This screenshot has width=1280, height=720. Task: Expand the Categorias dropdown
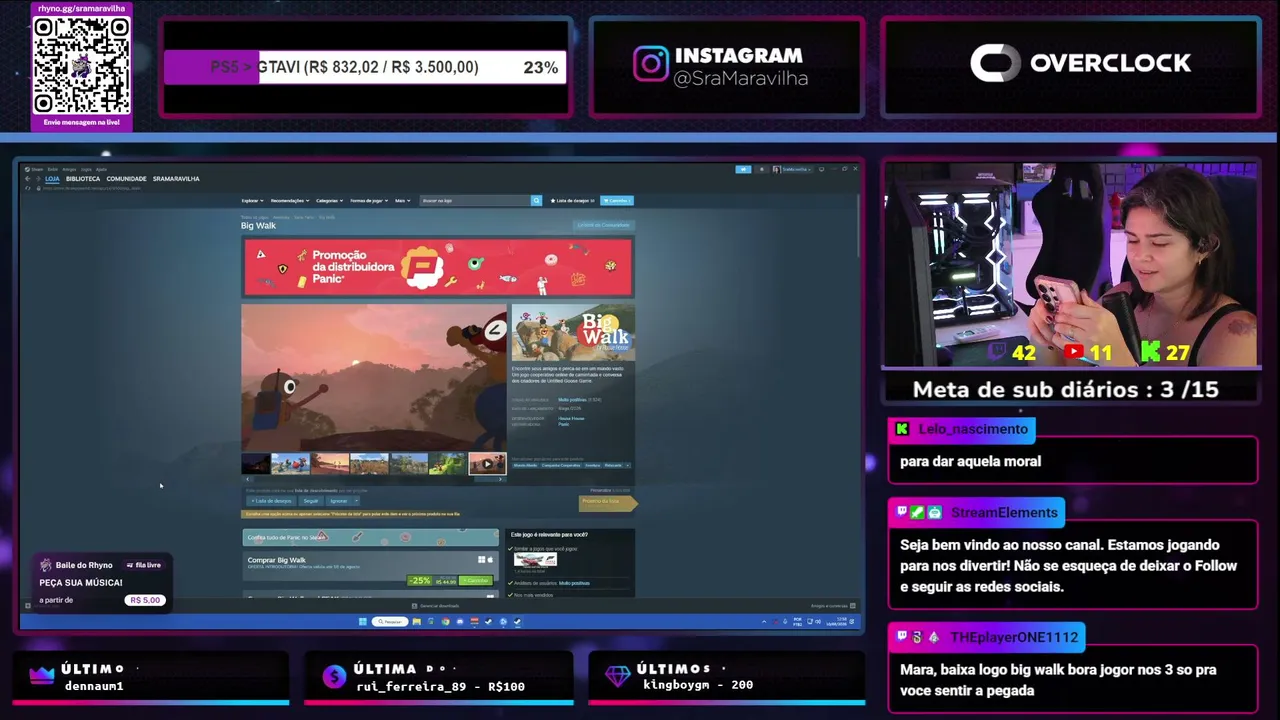(x=329, y=201)
